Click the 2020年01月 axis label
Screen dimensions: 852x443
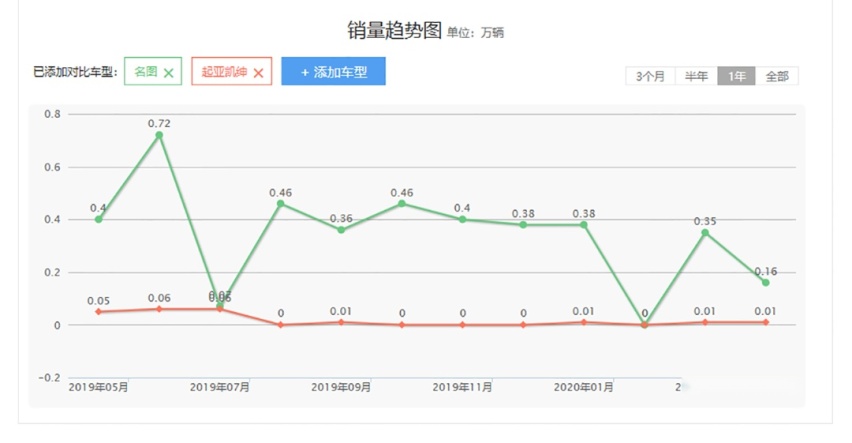point(584,387)
